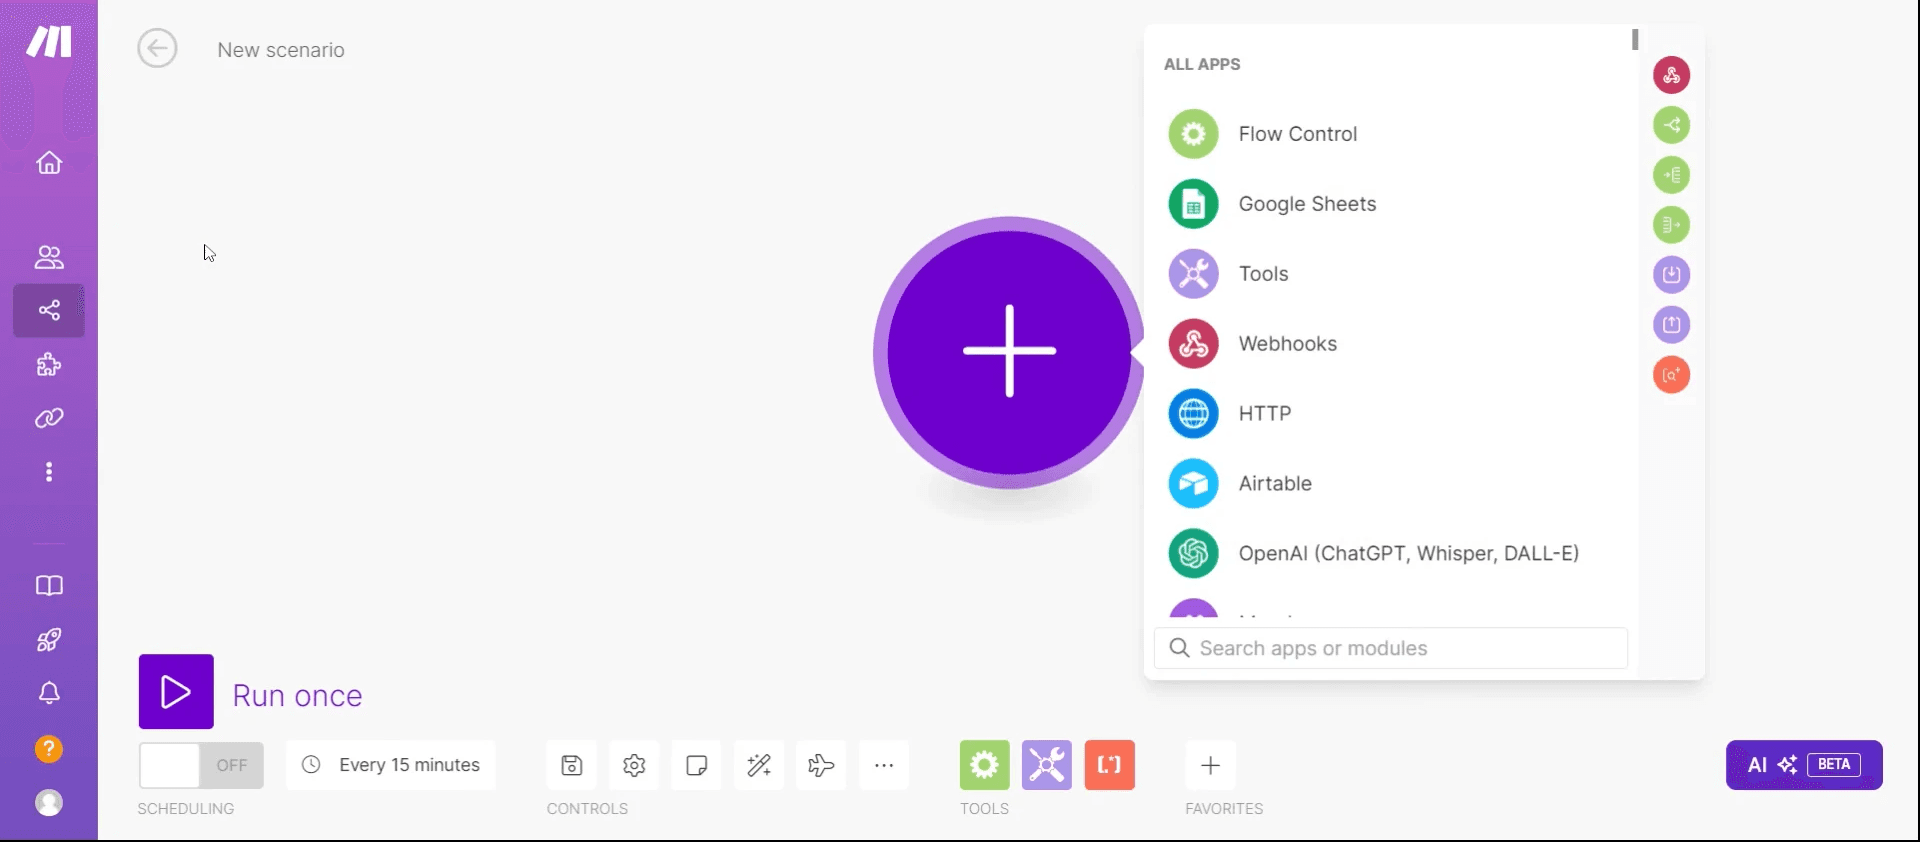Viewport: 1920px width, 842px height.
Task: Click the back arrow beside New scenario
Action: click(x=157, y=48)
